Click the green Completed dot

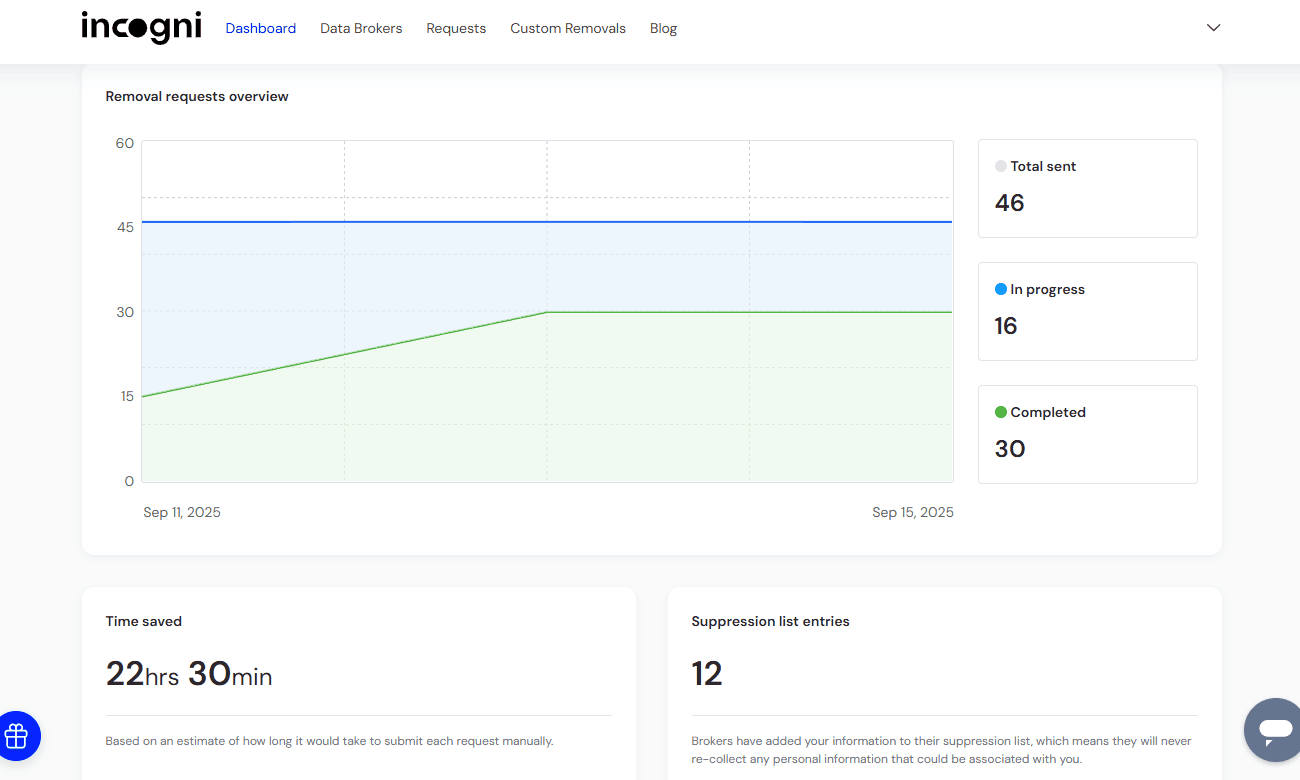pos(1001,412)
